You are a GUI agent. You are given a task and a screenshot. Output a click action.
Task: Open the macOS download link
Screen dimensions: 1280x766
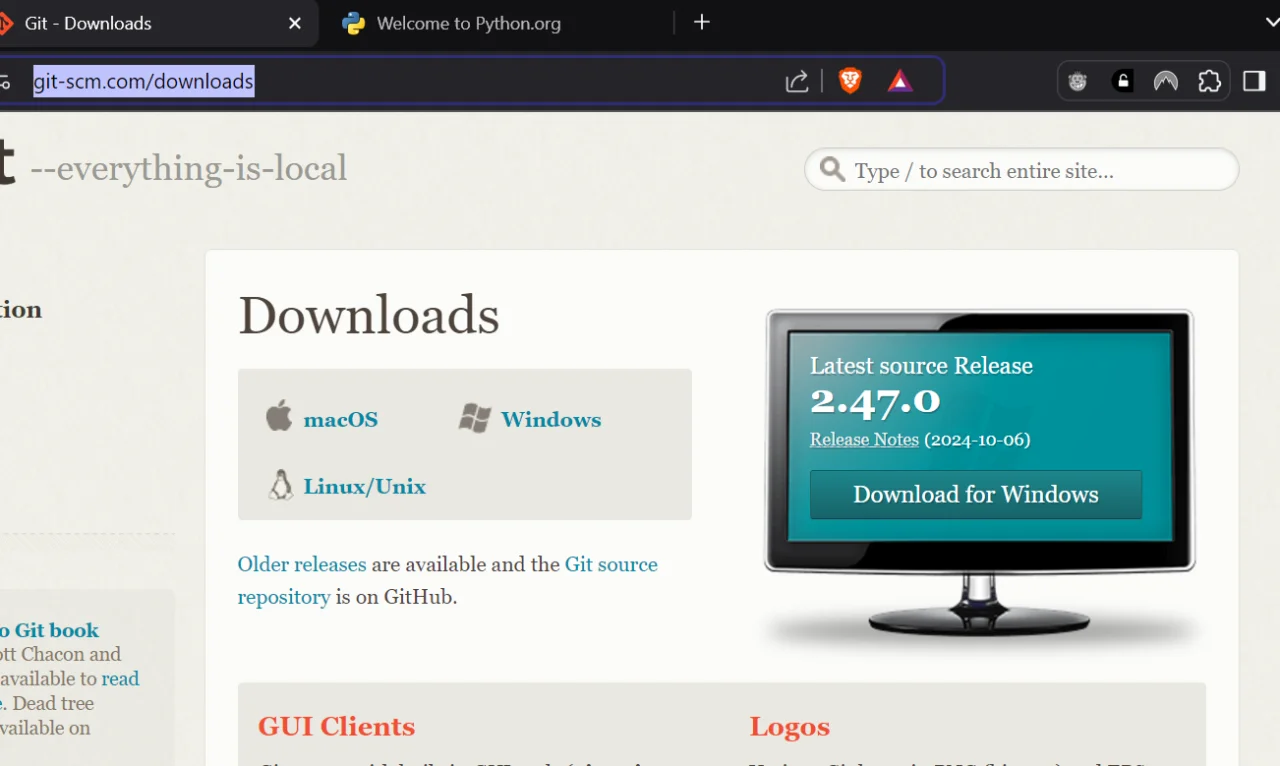(341, 420)
